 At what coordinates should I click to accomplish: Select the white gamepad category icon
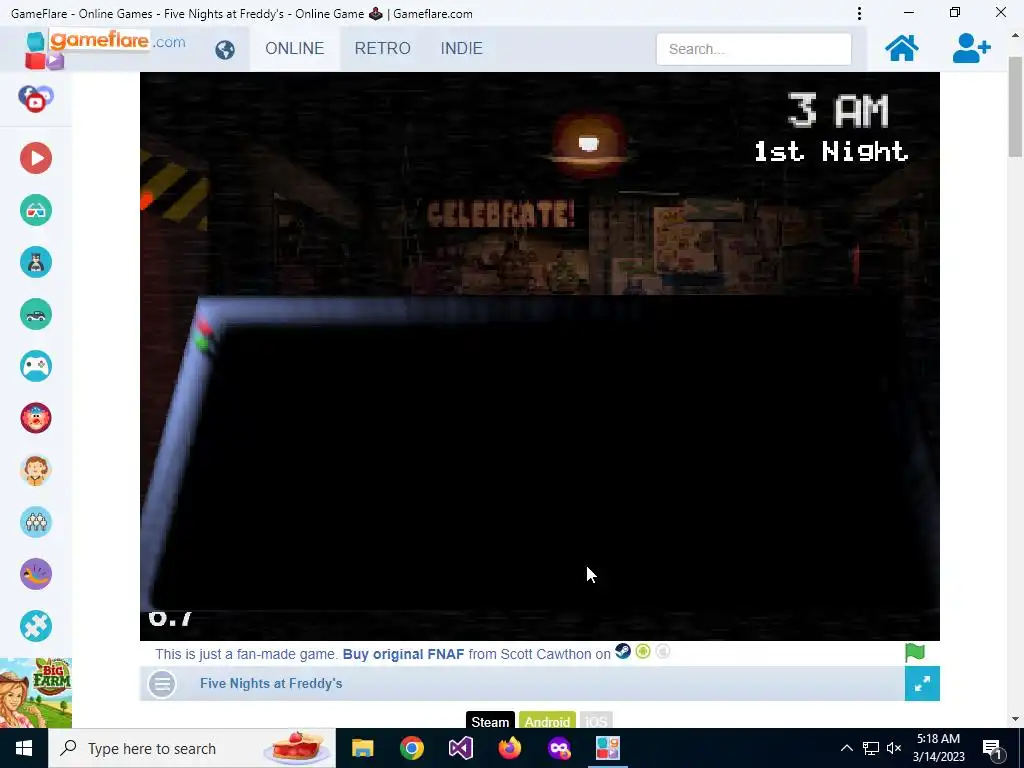tap(36, 366)
